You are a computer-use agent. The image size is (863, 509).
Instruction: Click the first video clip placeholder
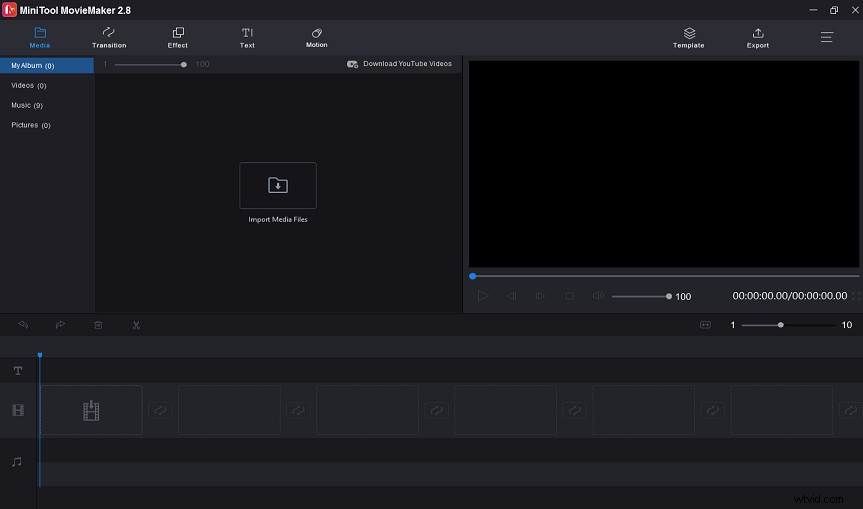click(x=91, y=411)
